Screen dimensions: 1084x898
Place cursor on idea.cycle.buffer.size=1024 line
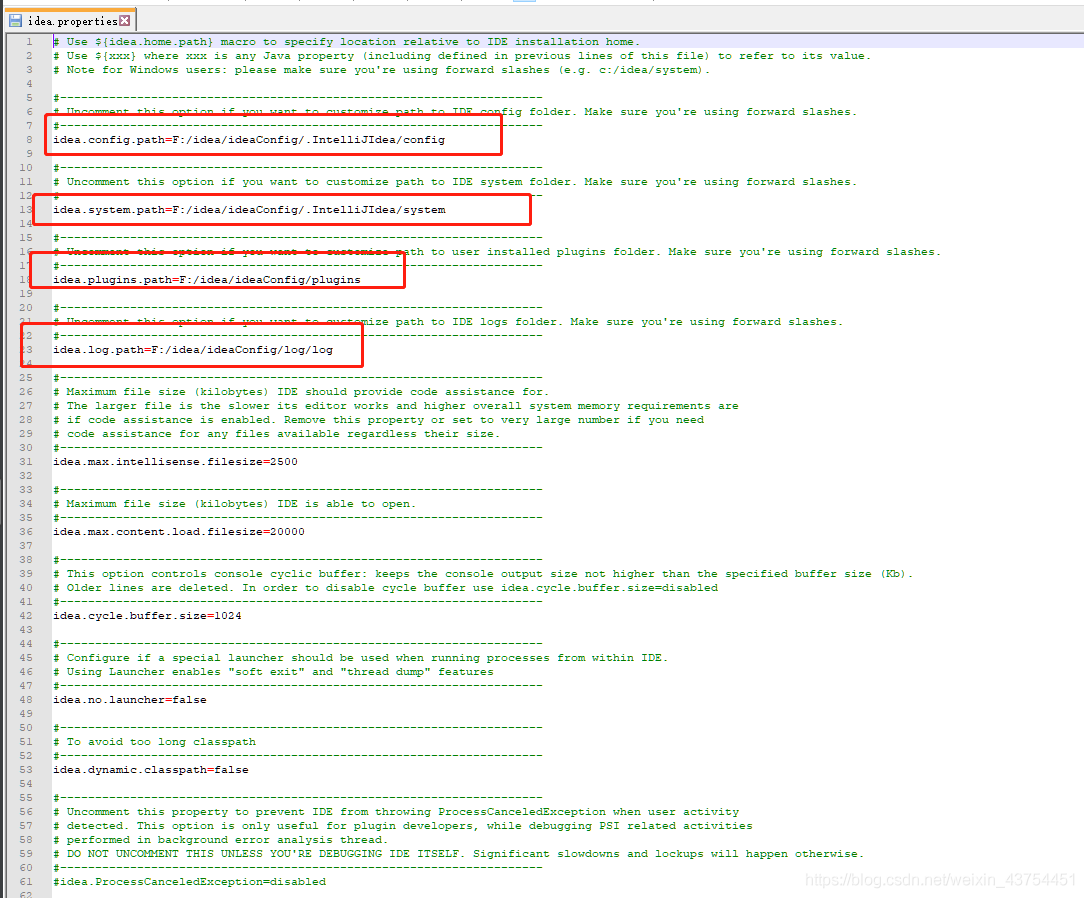click(x=146, y=616)
